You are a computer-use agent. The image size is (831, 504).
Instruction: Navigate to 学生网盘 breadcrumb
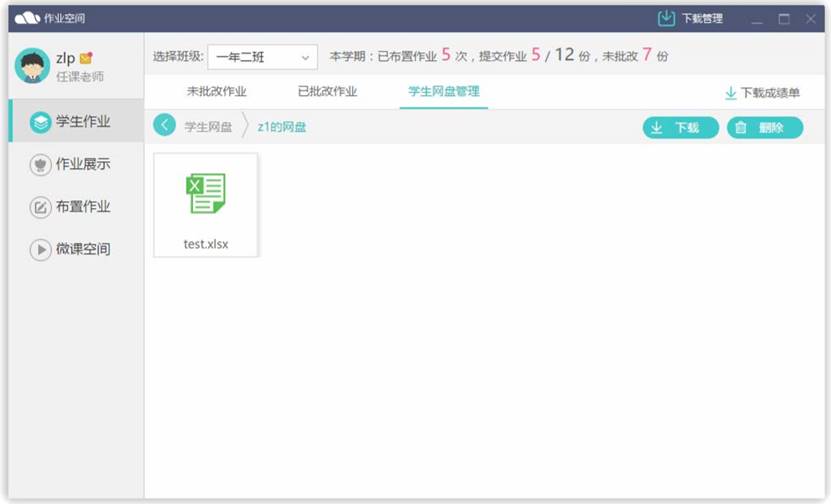click(x=208, y=127)
